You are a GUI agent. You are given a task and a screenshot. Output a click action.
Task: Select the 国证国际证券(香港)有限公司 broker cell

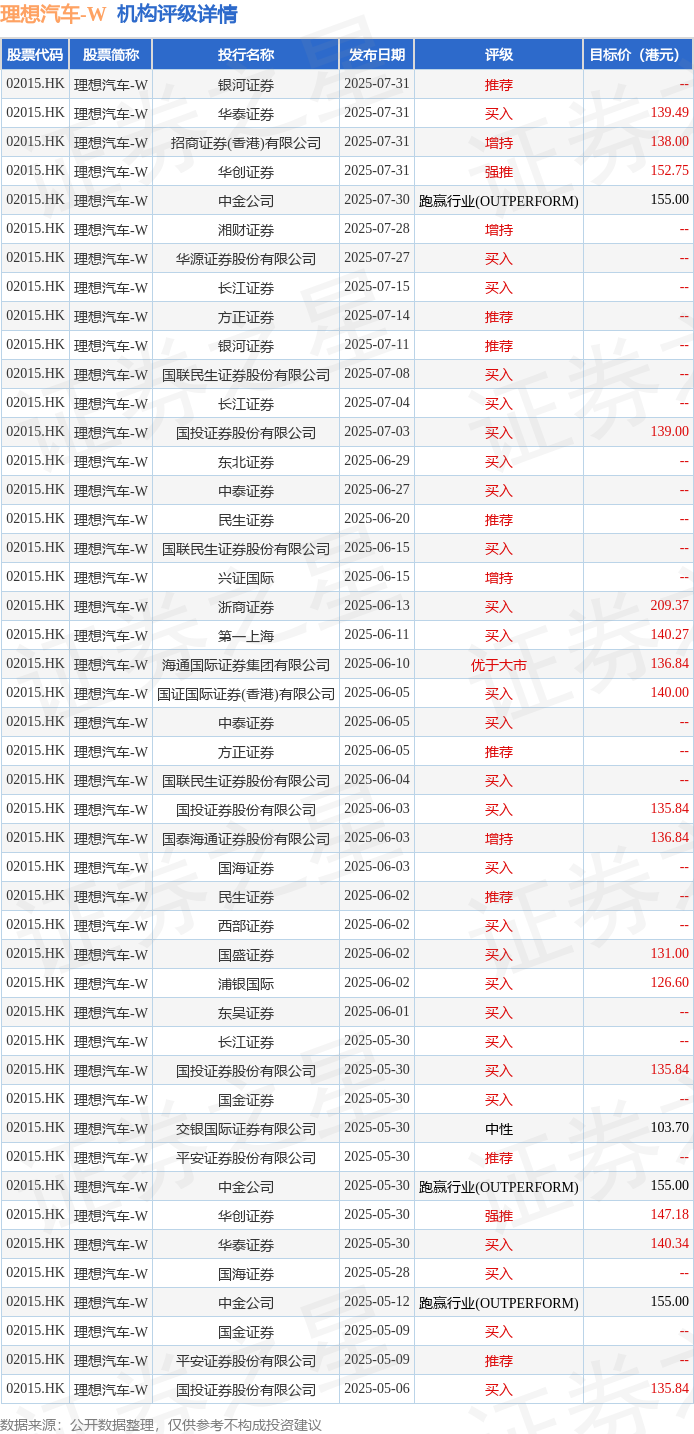(245, 694)
